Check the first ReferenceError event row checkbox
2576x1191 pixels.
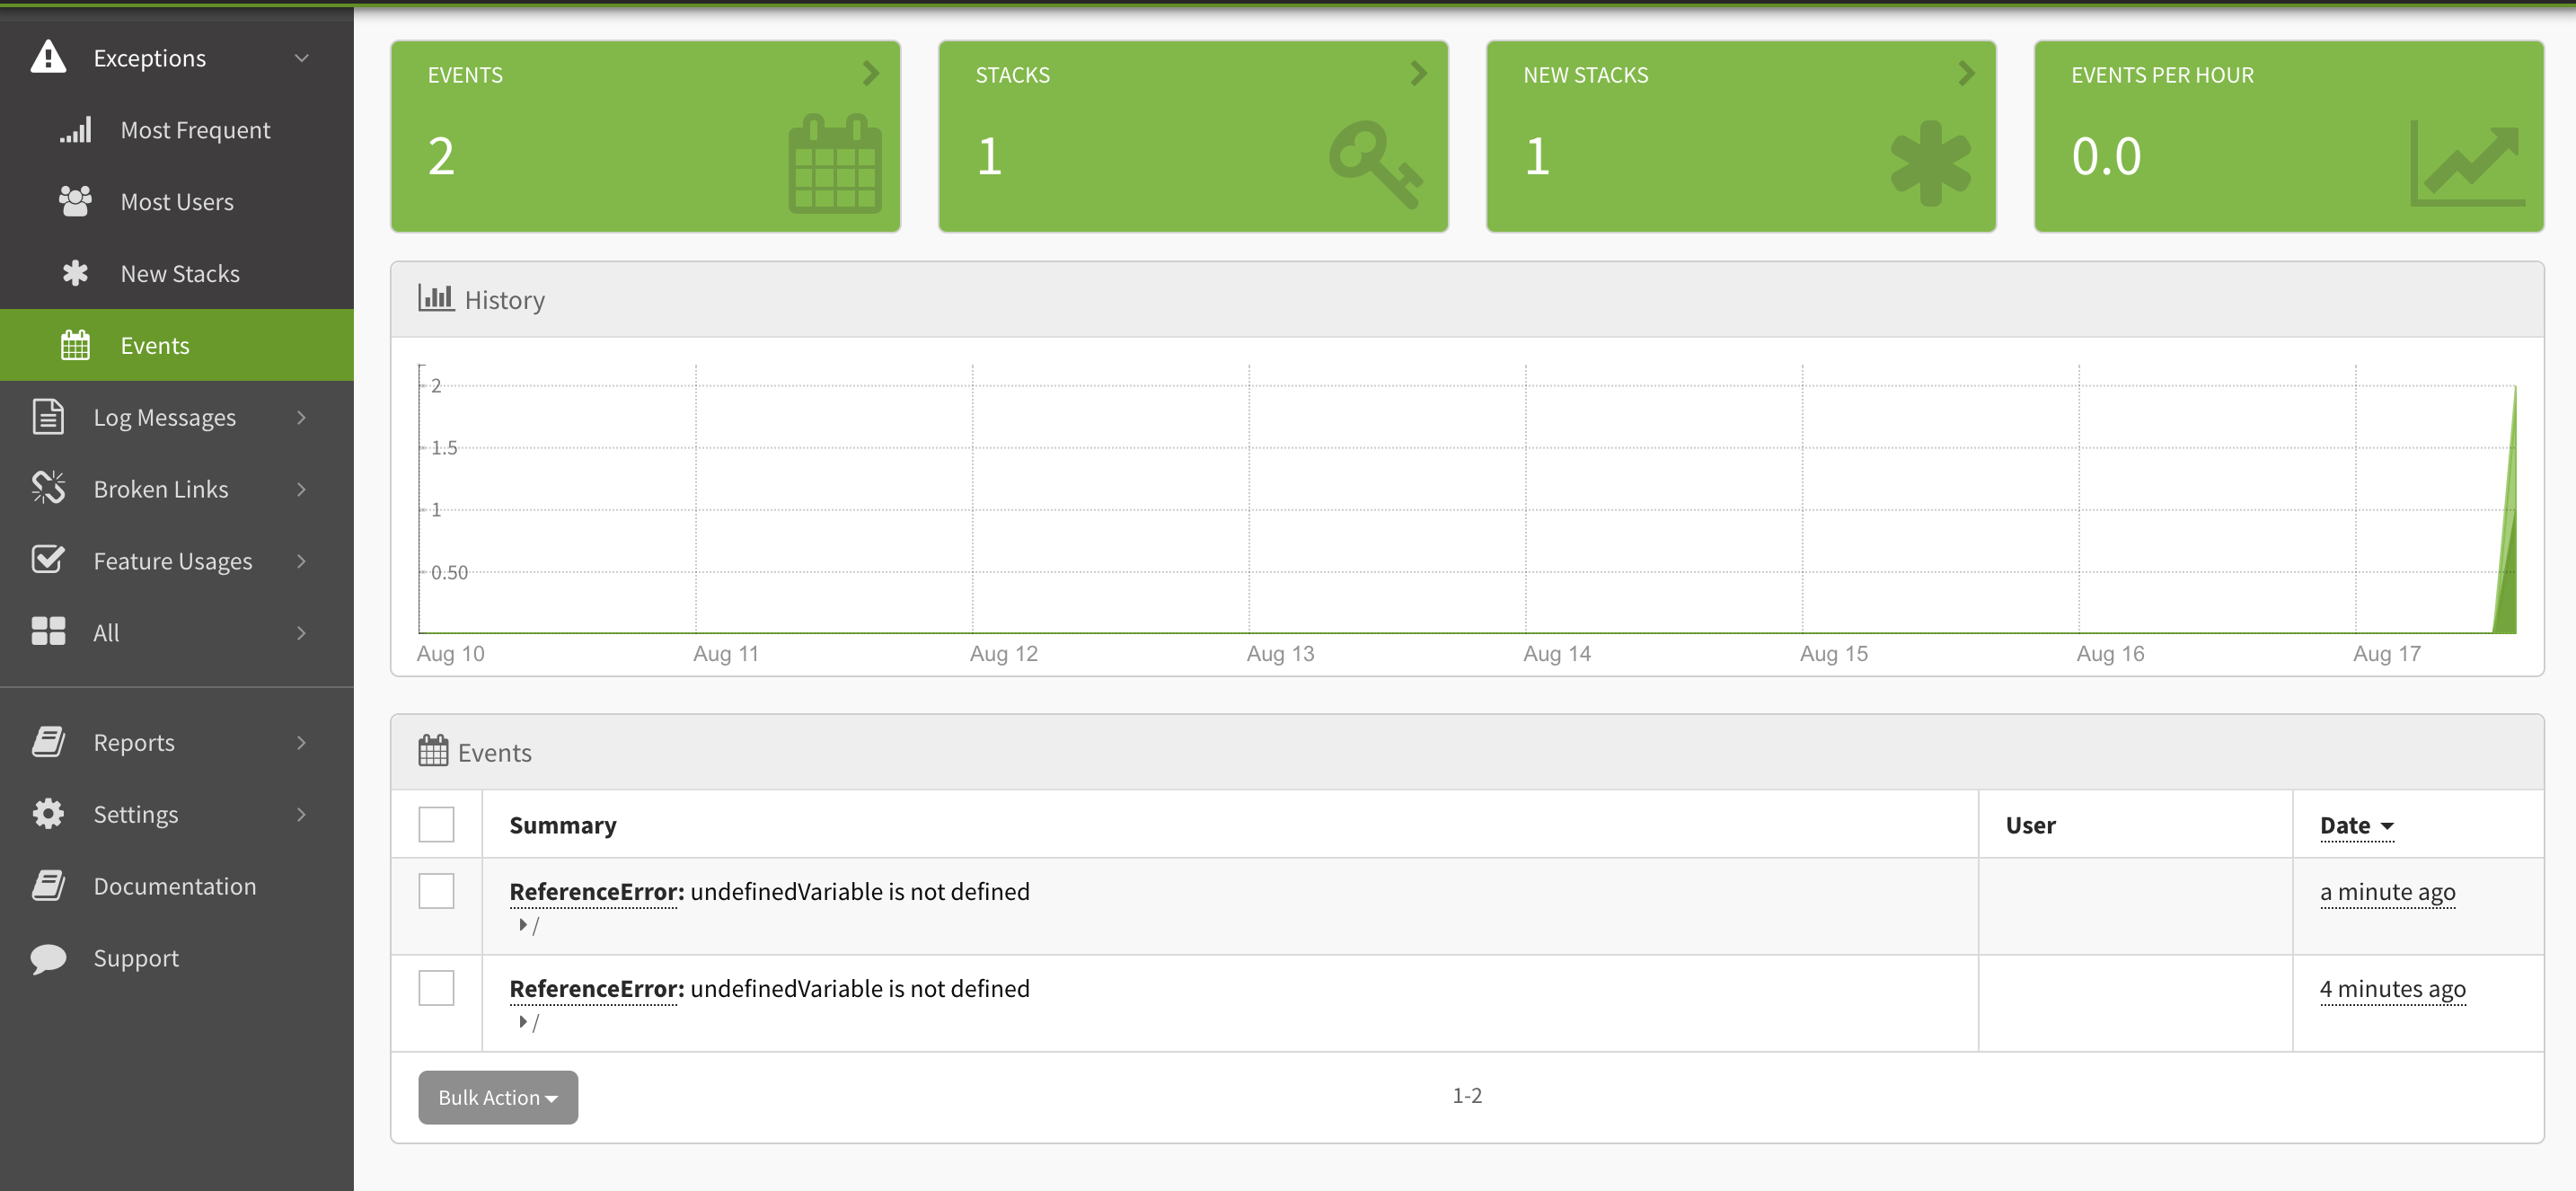coord(436,890)
